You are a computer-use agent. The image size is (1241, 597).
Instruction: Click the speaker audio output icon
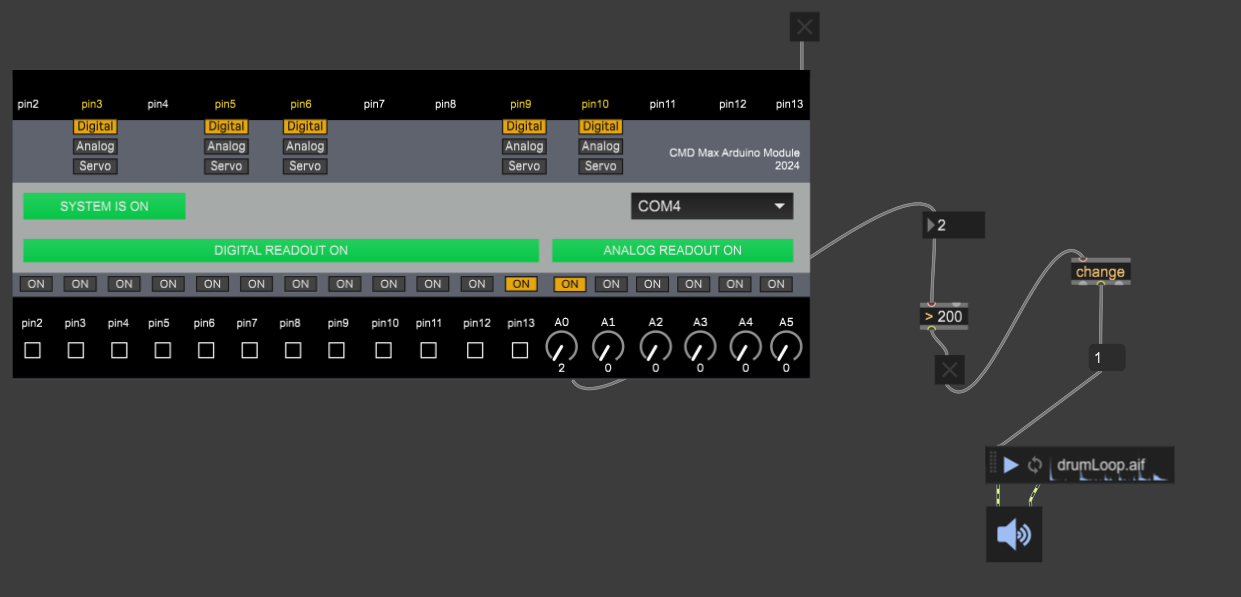point(1014,534)
